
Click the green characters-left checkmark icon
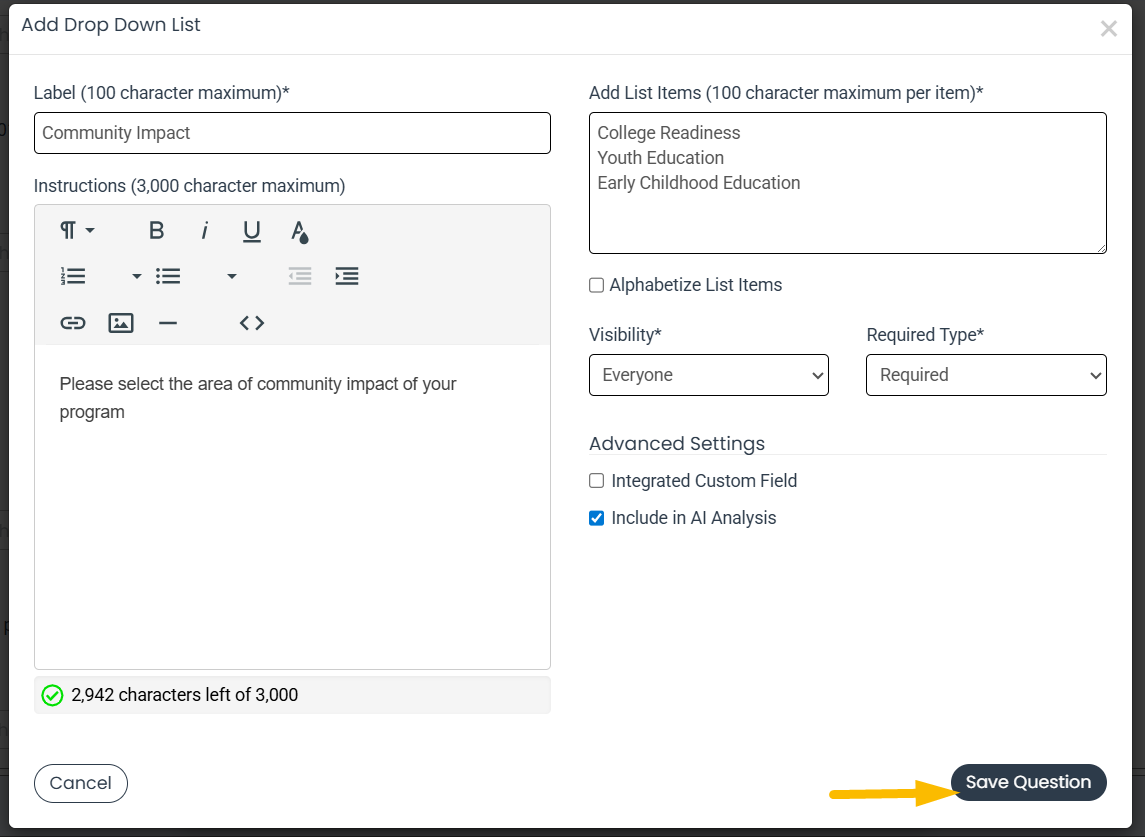pyautogui.click(x=53, y=695)
